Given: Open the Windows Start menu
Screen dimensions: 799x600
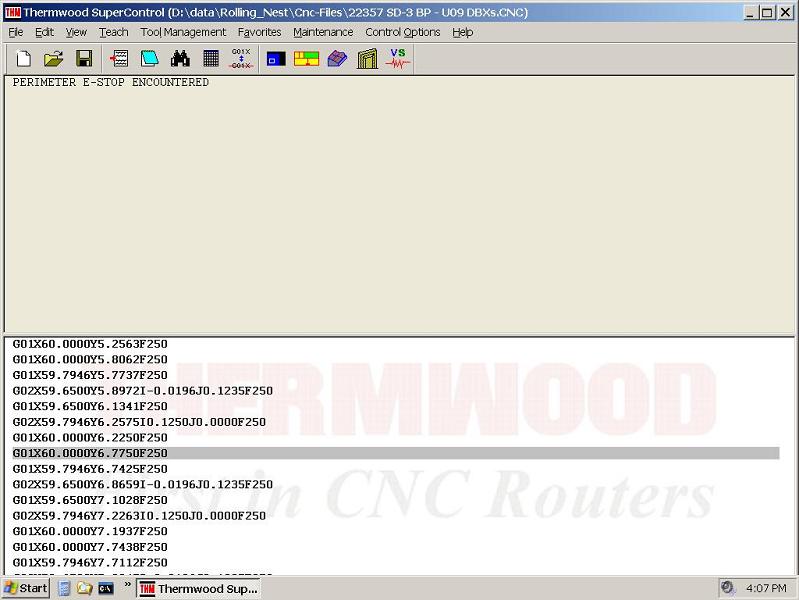Looking at the screenshot, I should [x=25, y=588].
